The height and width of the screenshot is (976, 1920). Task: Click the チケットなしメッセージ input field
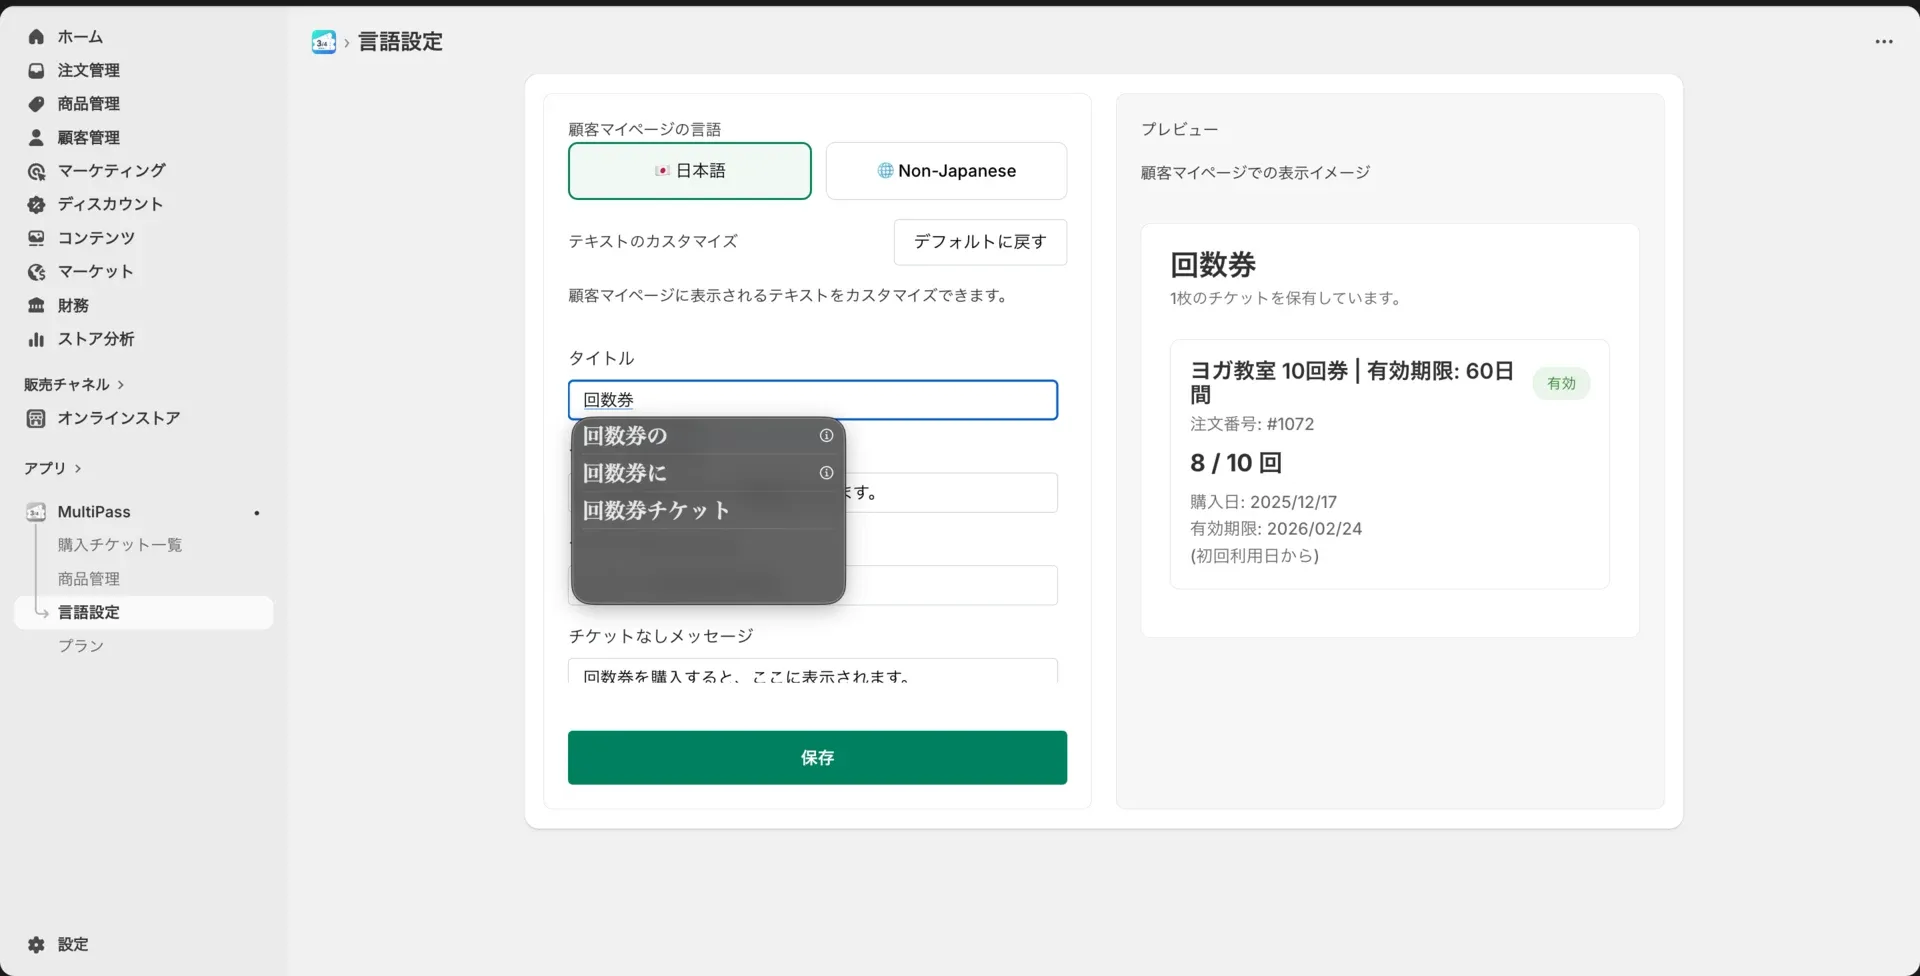point(813,672)
